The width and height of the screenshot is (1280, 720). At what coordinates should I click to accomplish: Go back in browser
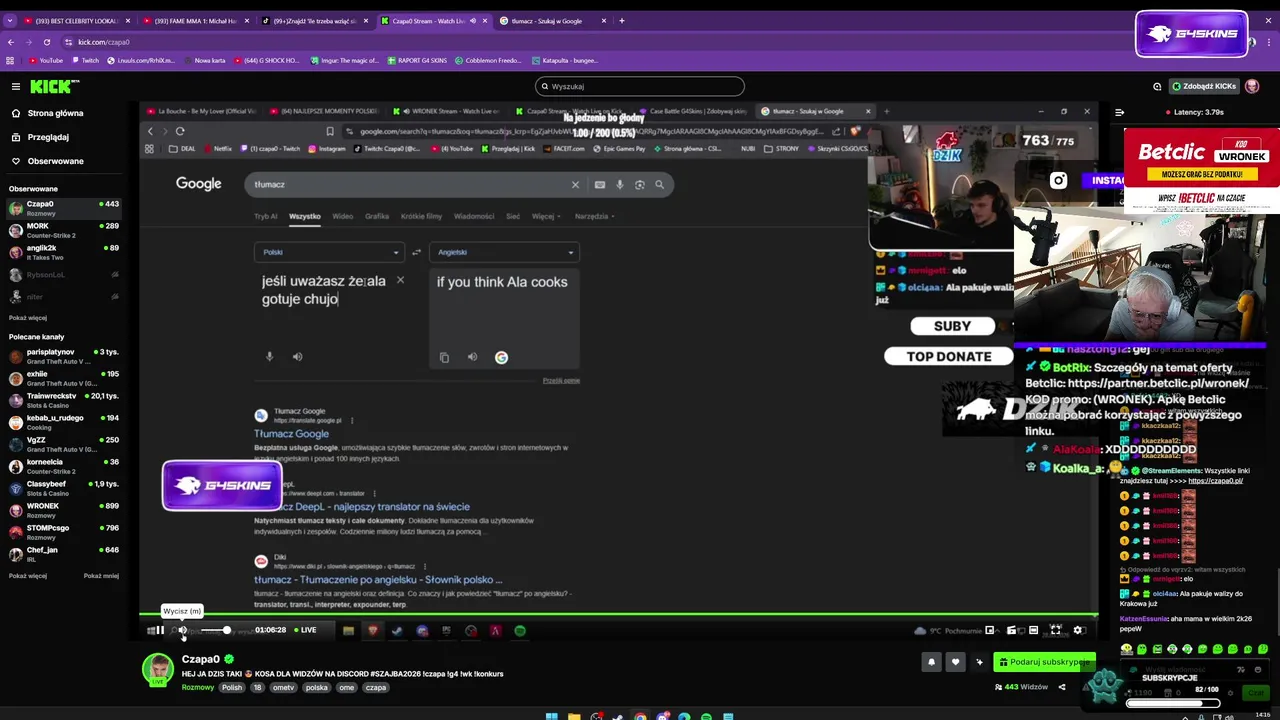click(x=10, y=42)
